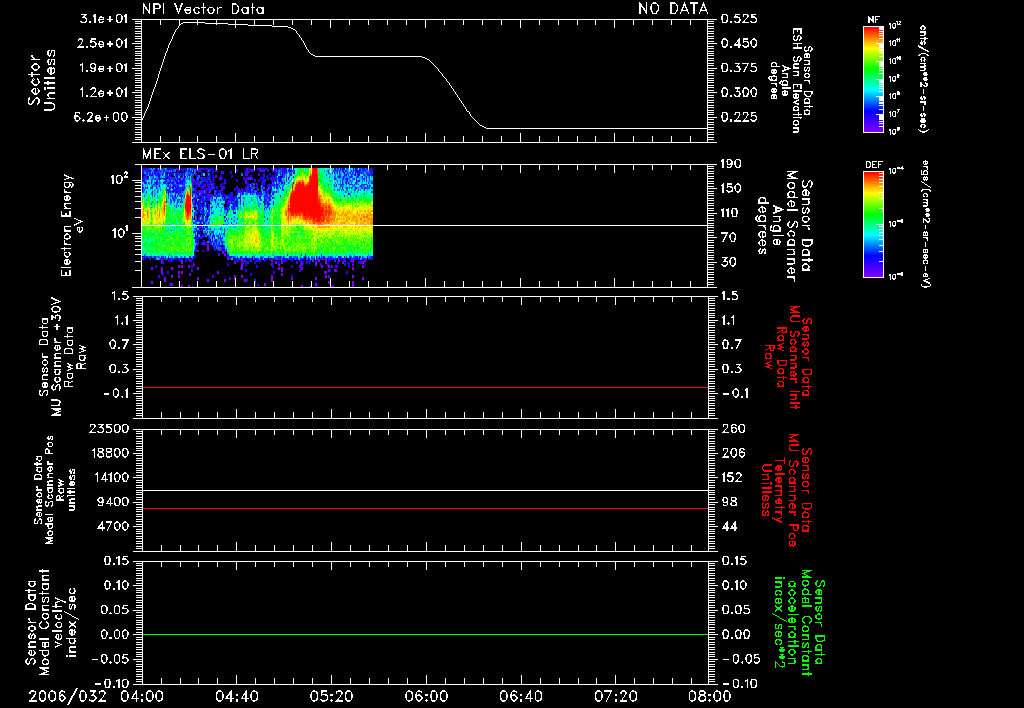The height and width of the screenshot is (708, 1024).
Task: Click the 0.450 sun elevation tick value
Action: click(739, 43)
